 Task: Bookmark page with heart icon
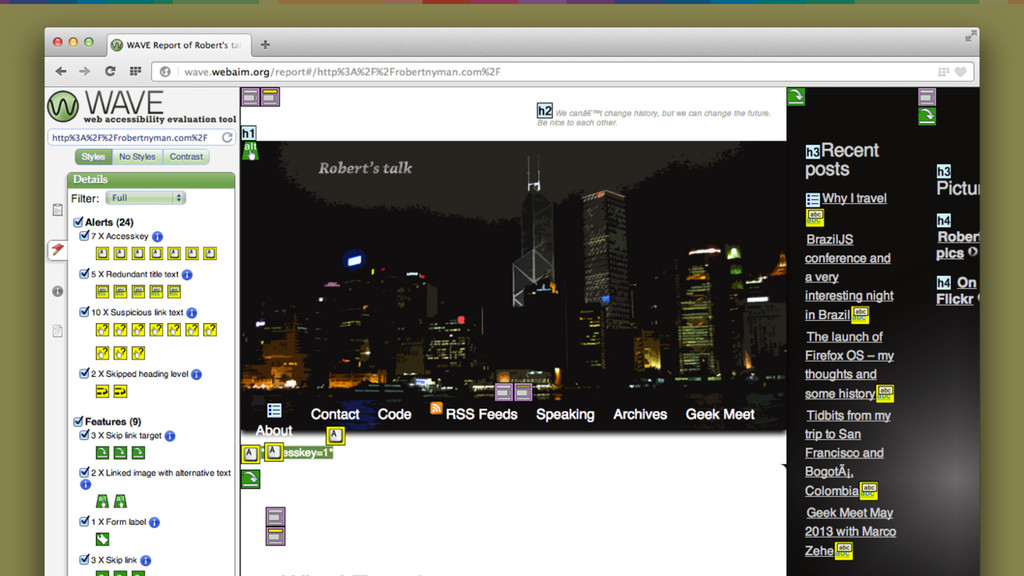pos(961,72)
